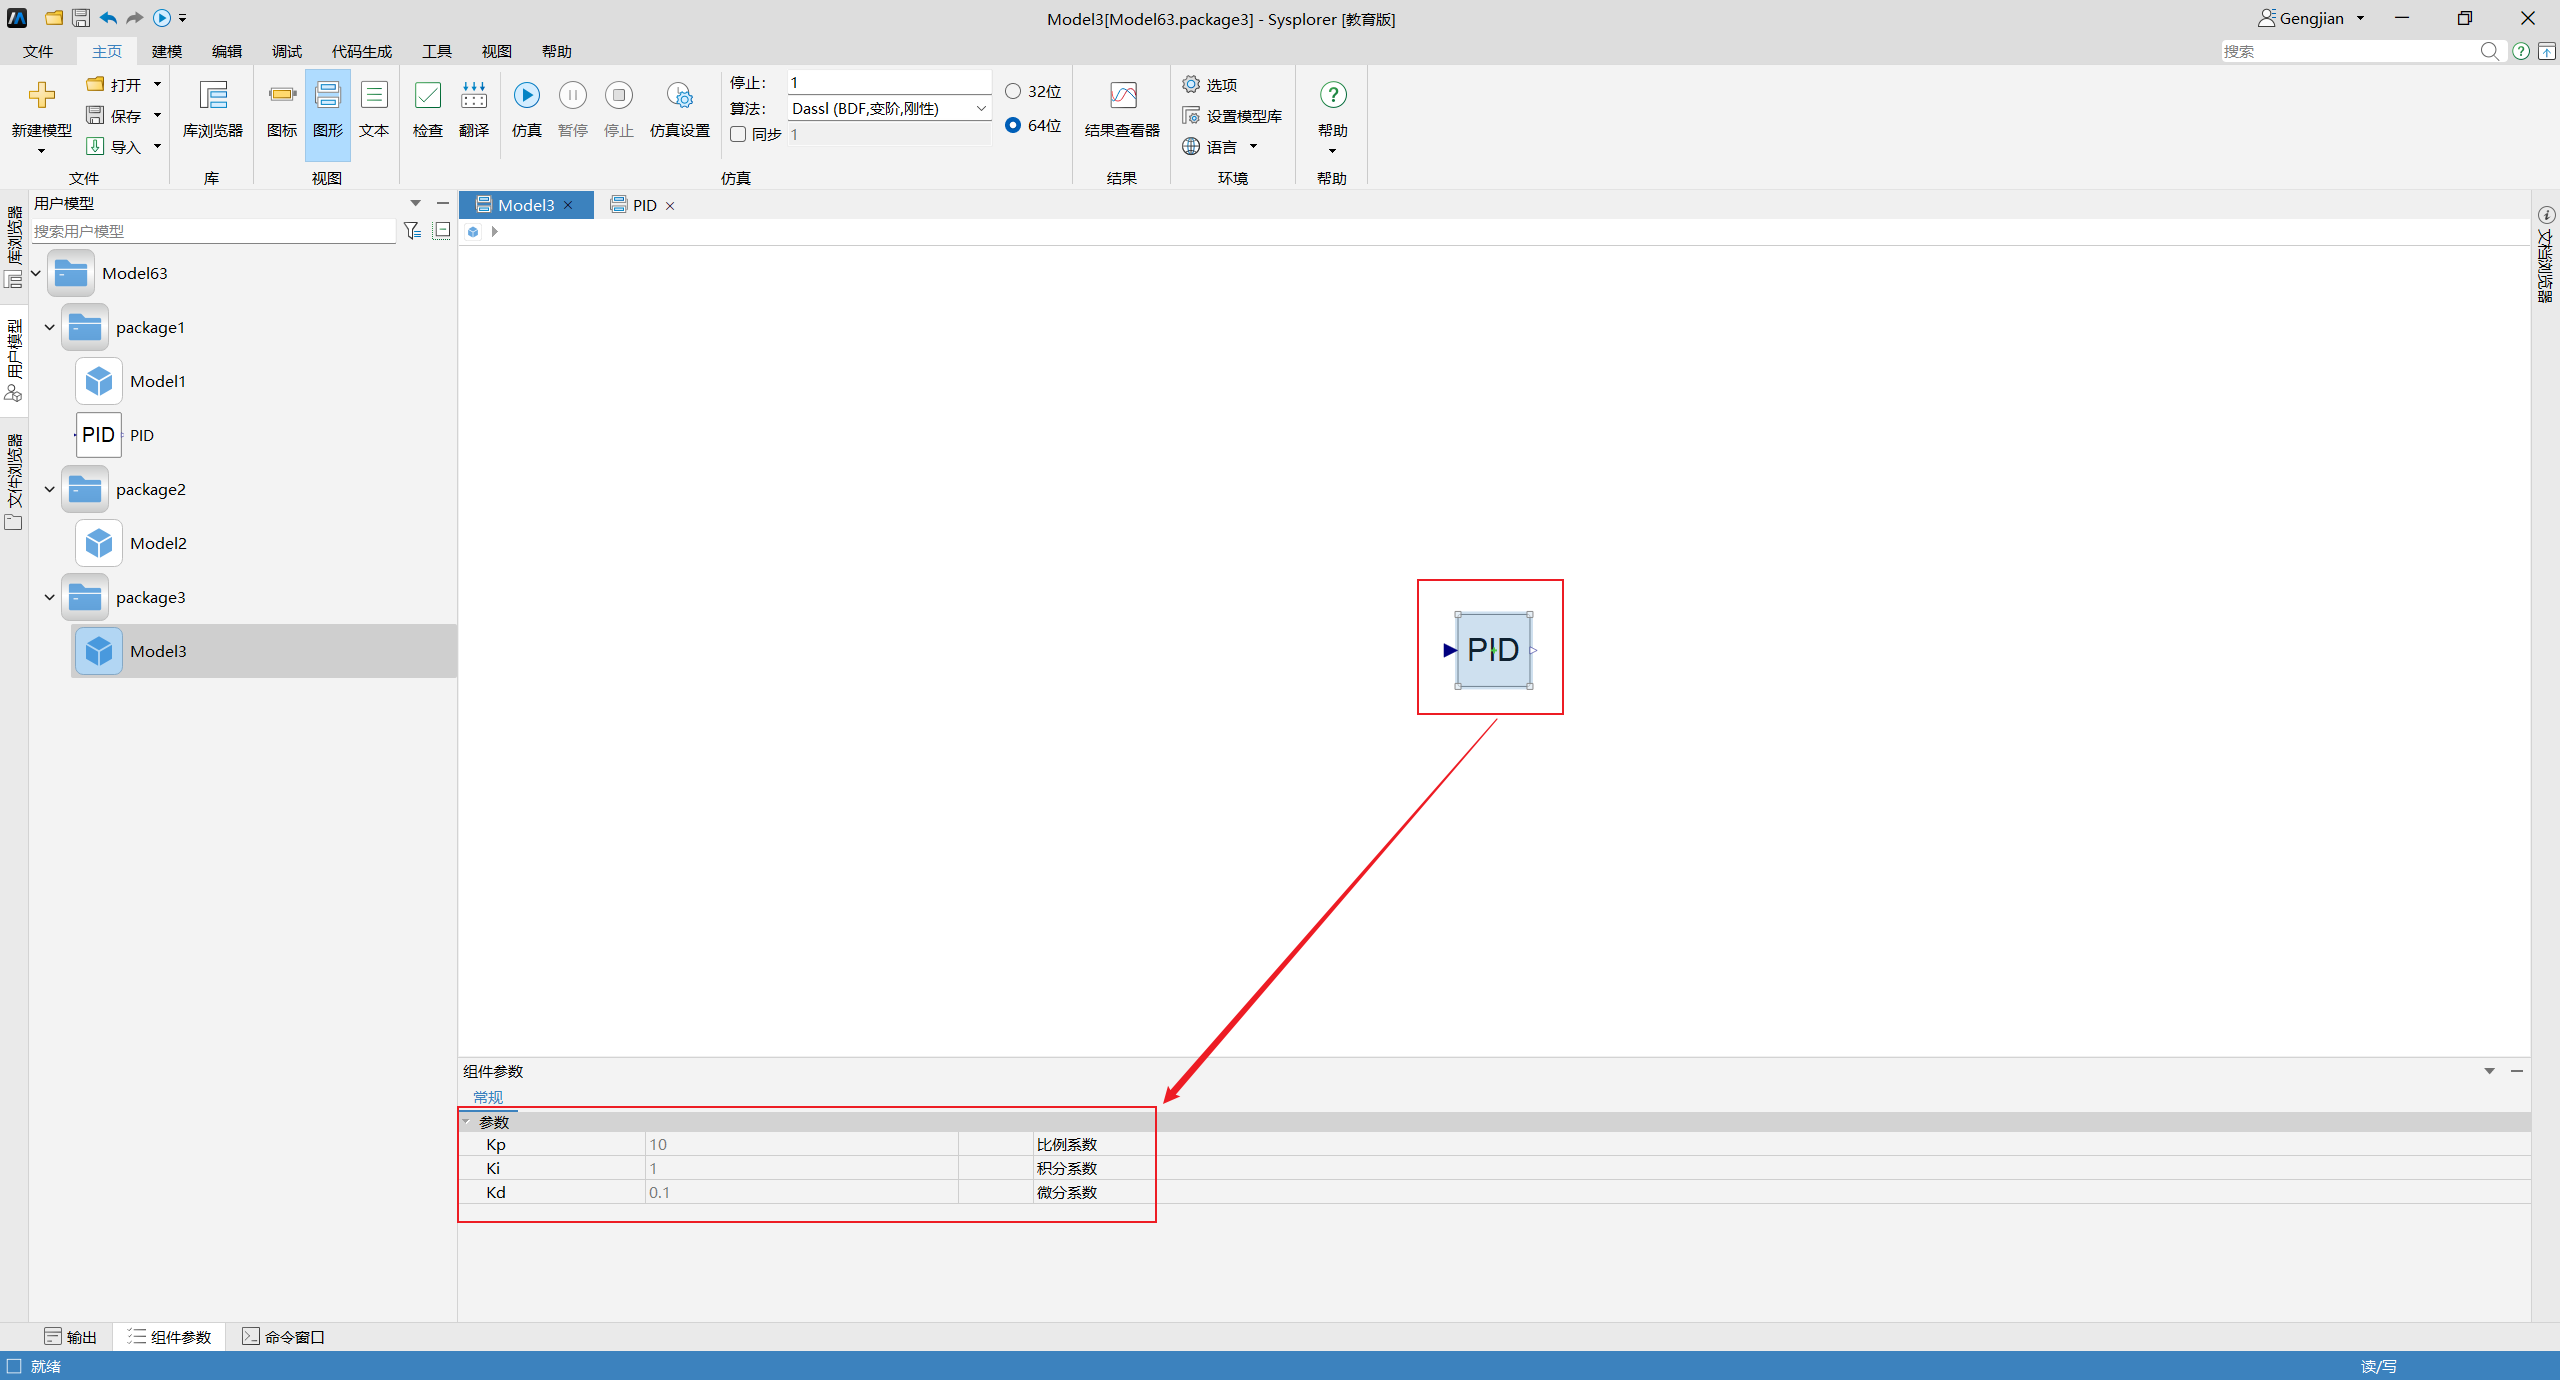The width and height of the screenshot is (2560, 1380).
Task: Click the 翻译 translate icon
Action: click(474, 95)
